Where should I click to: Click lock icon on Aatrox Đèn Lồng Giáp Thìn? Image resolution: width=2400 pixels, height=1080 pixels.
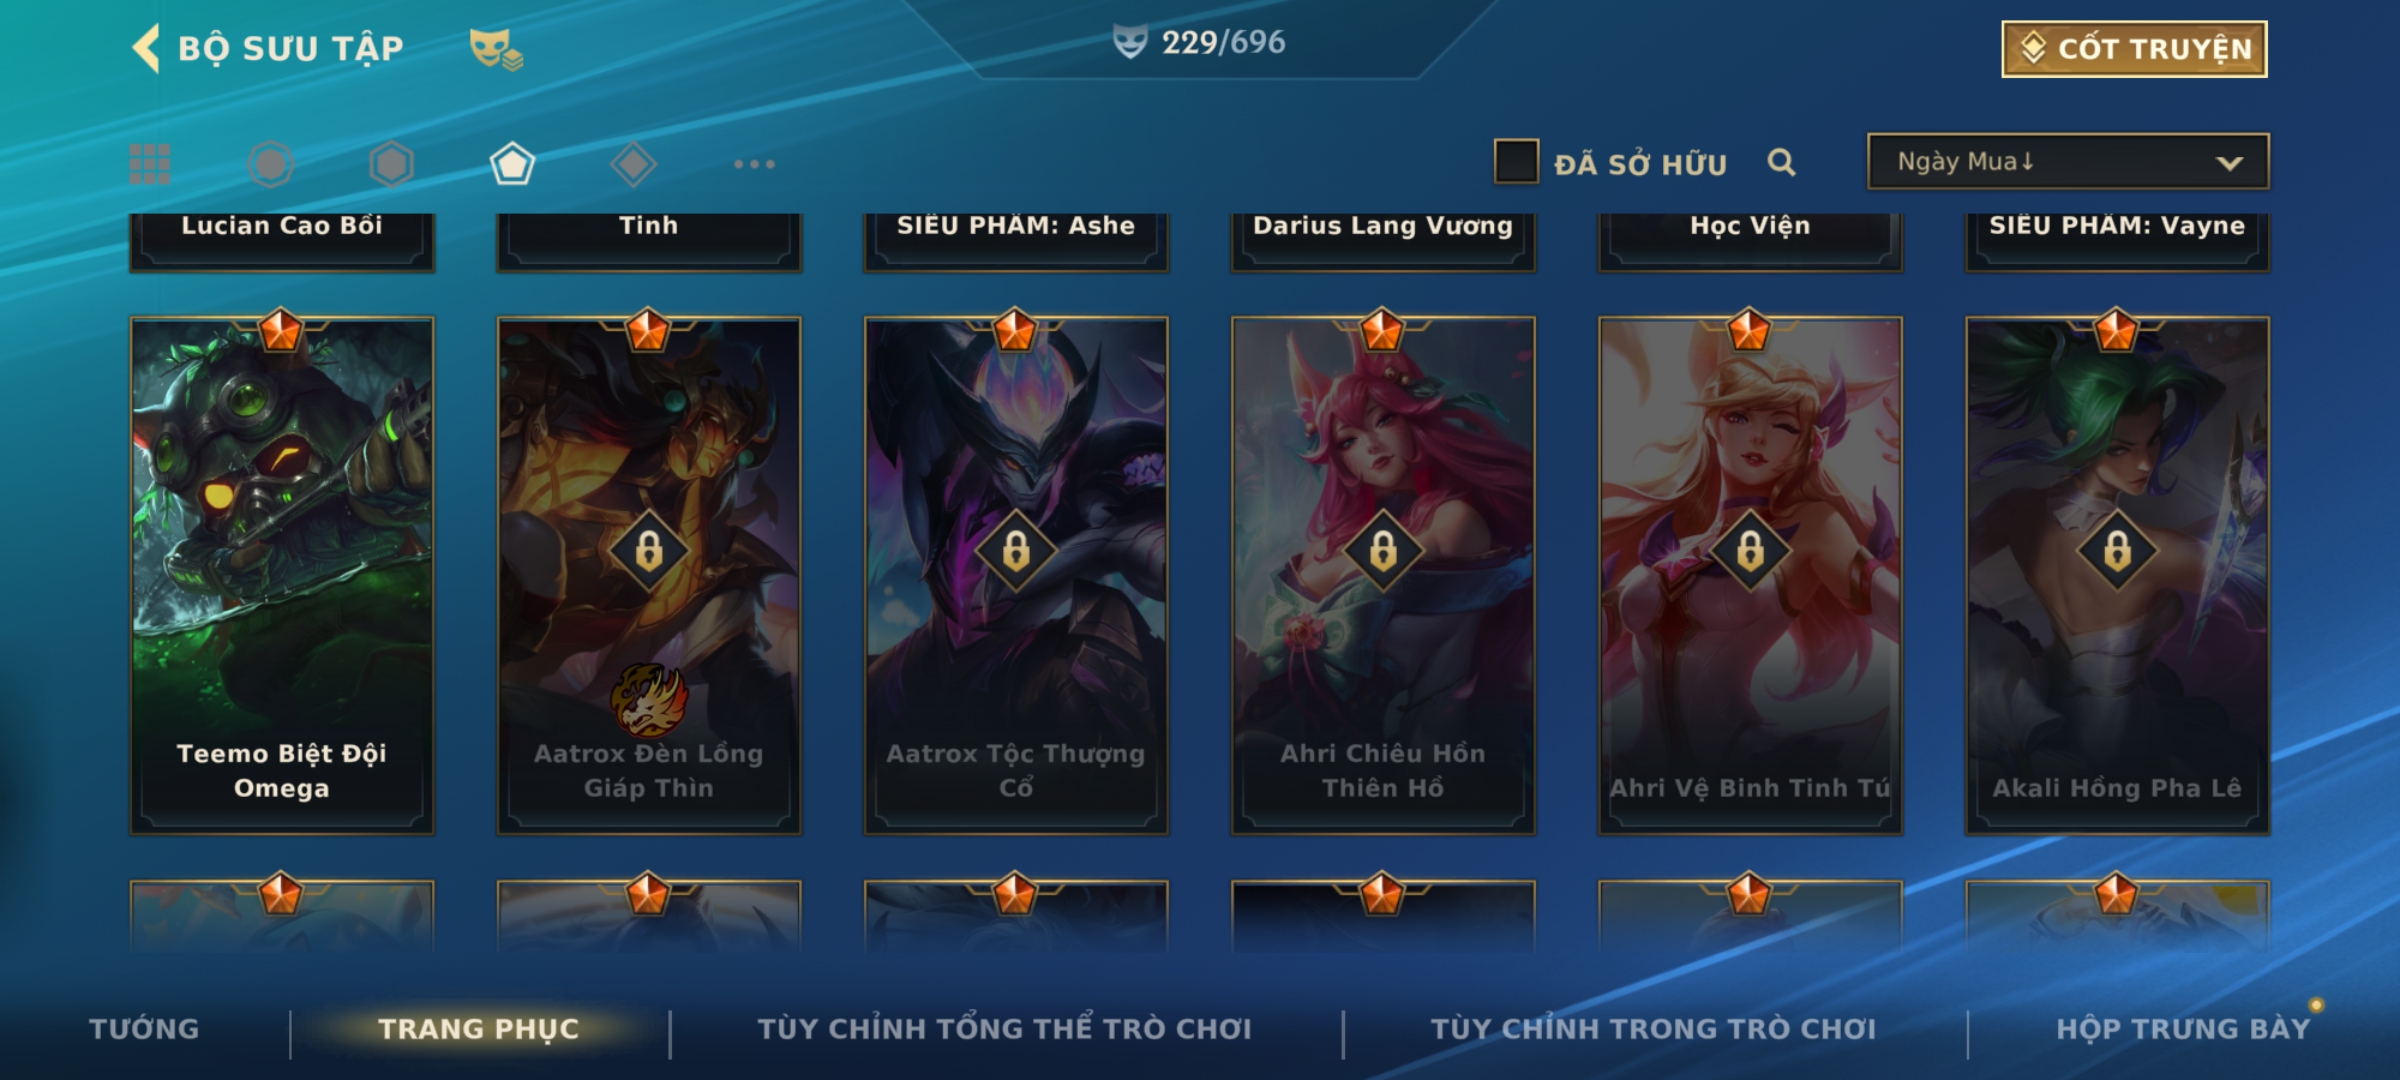(649, 551)
